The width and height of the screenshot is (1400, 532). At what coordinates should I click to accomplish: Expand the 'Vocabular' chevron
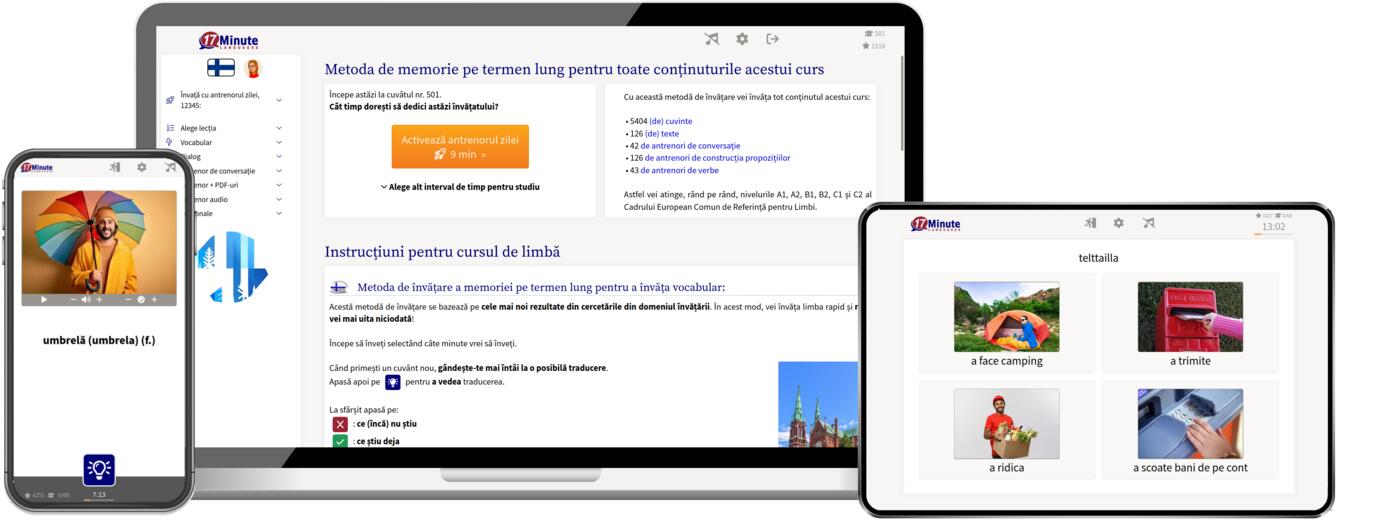point(279,142)
